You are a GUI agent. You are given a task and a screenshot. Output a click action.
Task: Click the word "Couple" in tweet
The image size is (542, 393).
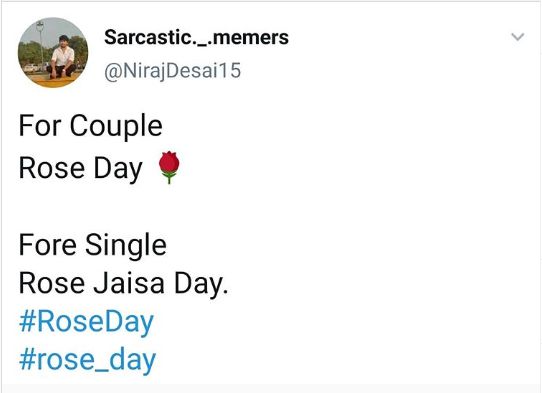116,127
